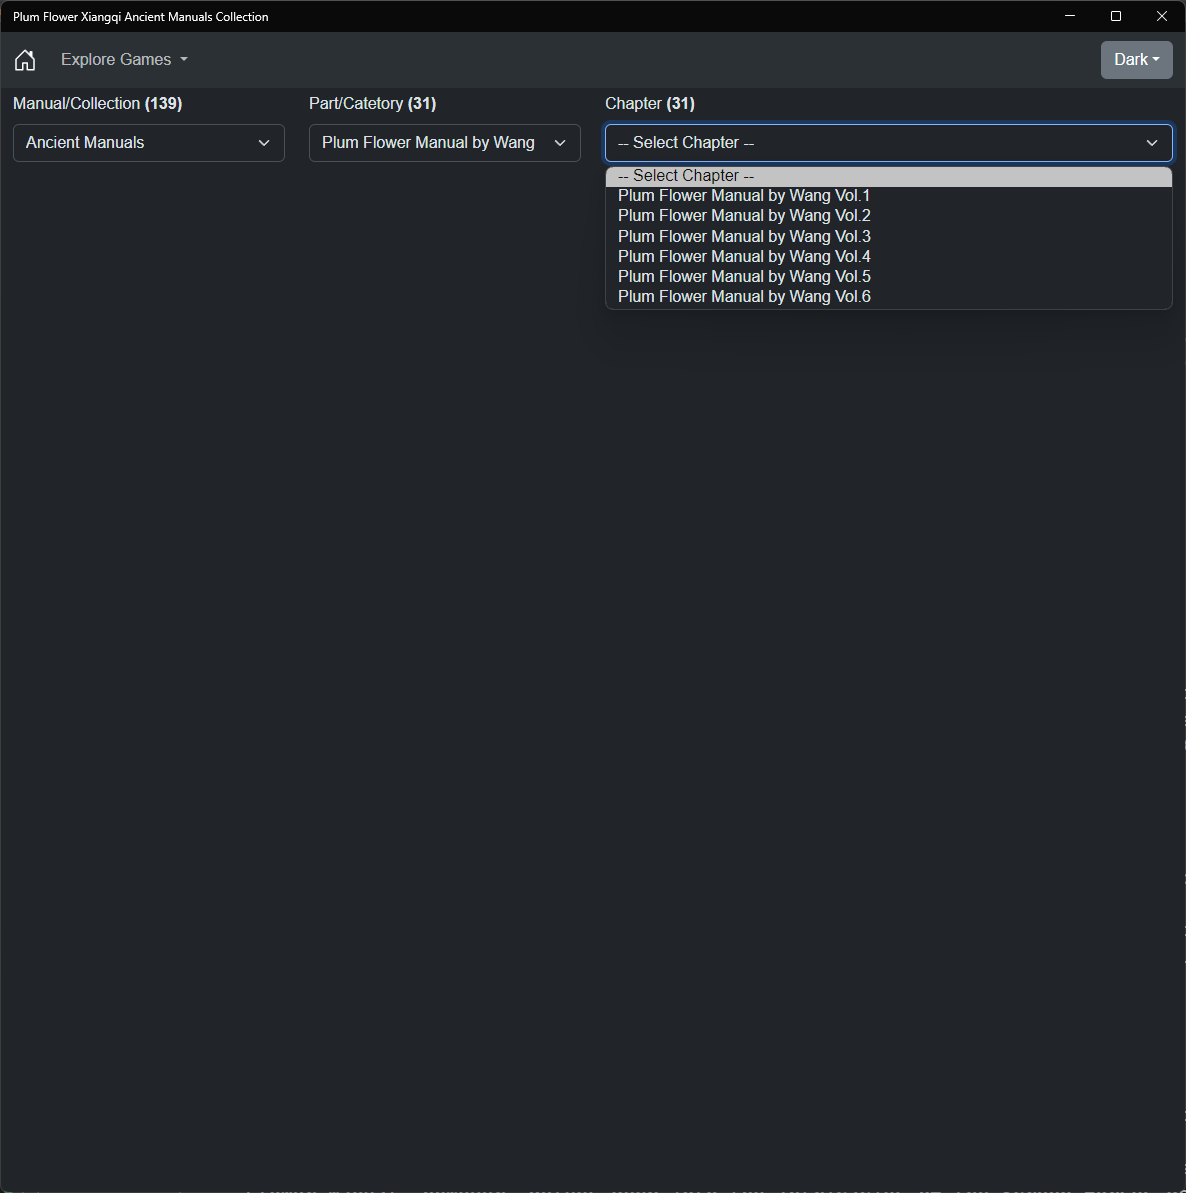Screen dimensions: 1186x1193
Task: Select Plum Flower Manual by Wang Vol.6
Action: [x=889, y=297]
